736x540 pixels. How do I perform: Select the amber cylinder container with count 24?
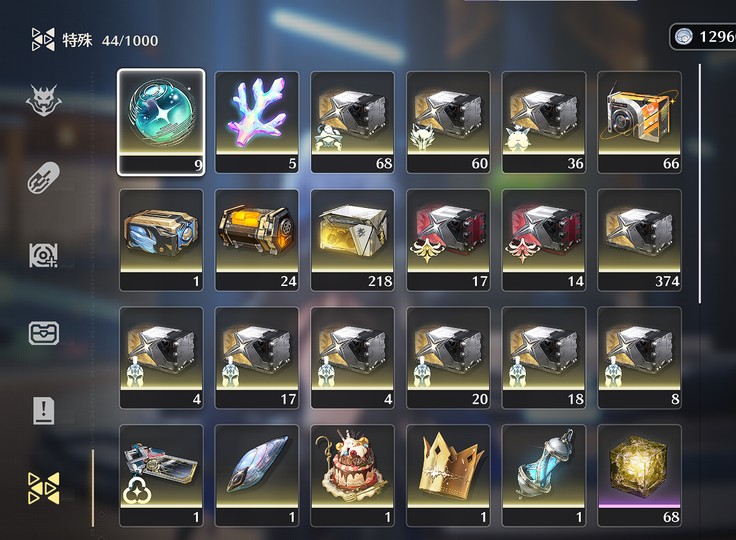point(257,240)
